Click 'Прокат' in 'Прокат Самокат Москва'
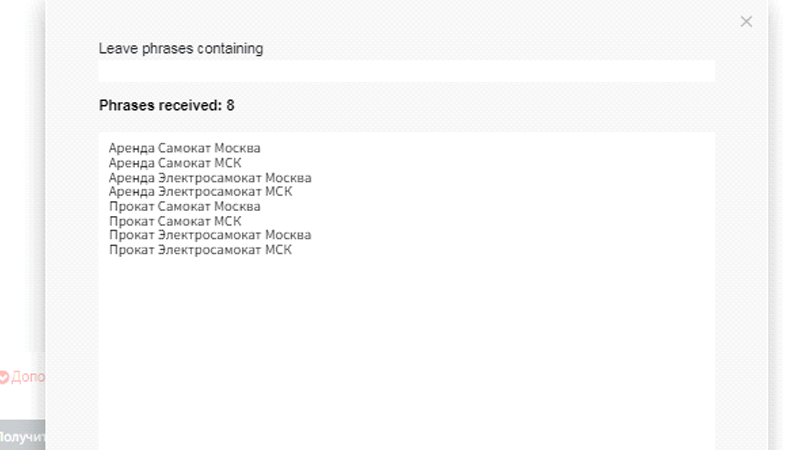 pos(131,206)
